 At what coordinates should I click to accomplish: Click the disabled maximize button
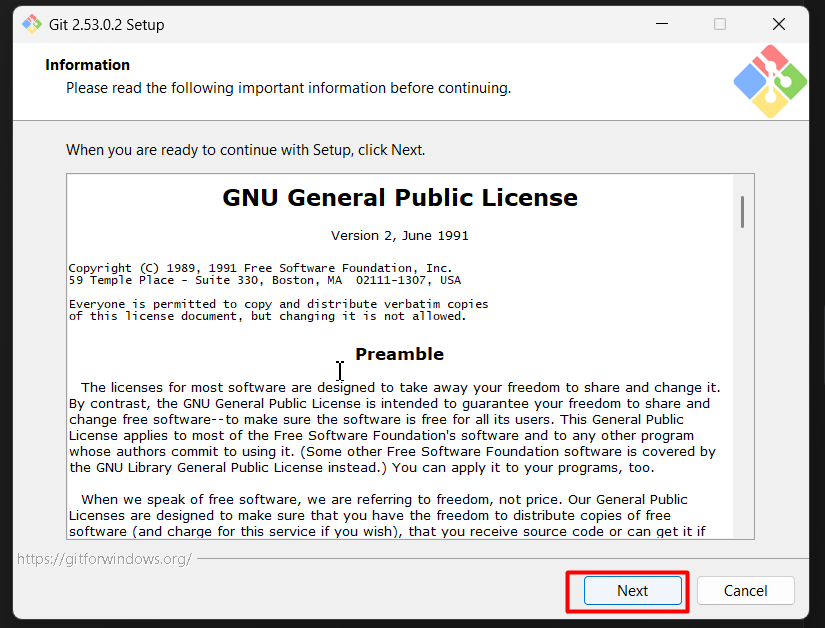click(x=720, y=24)
